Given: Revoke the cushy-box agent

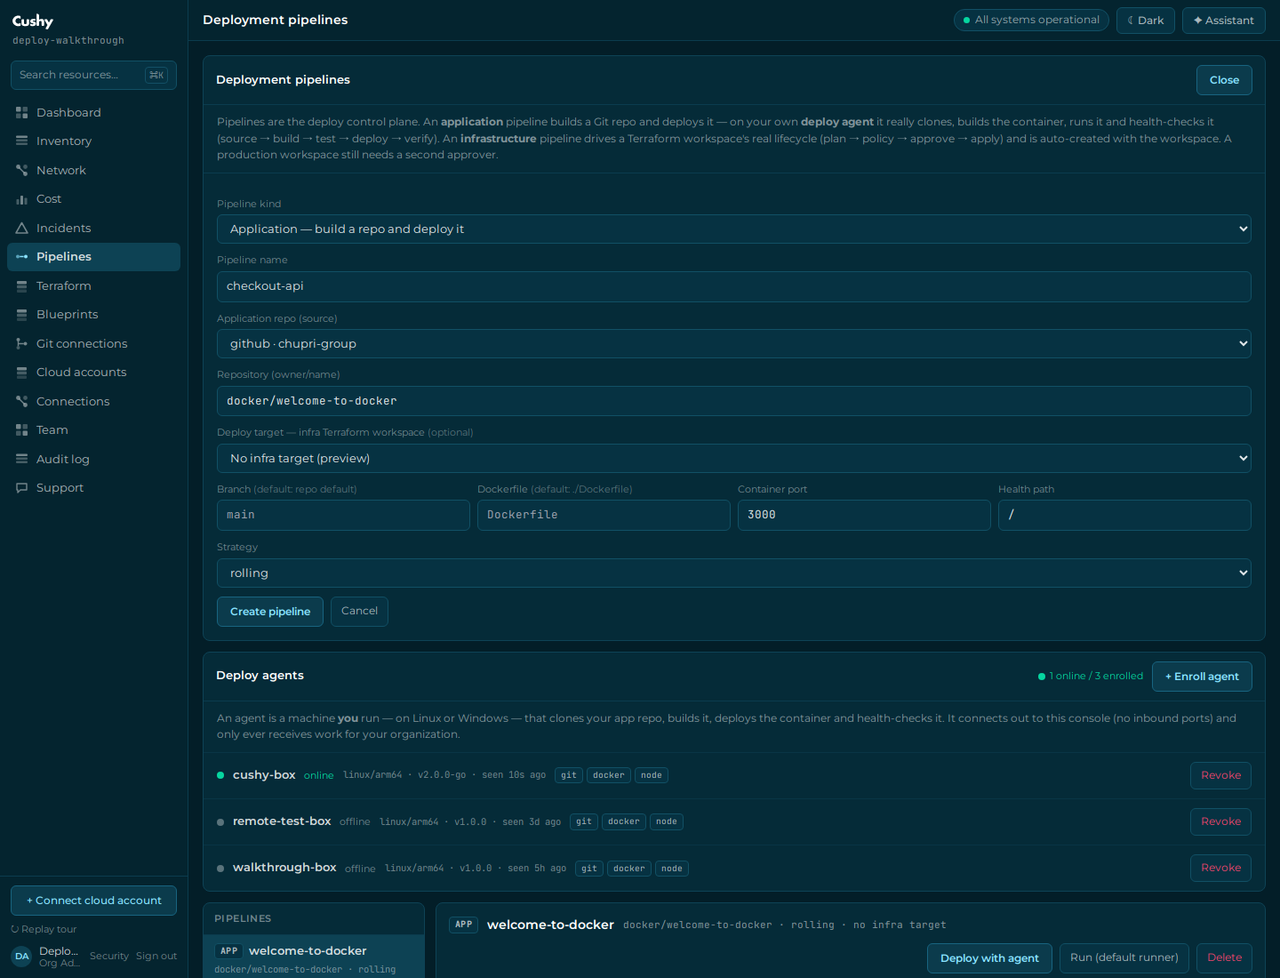Looking at the screenshot, I should click(1221, 775).
